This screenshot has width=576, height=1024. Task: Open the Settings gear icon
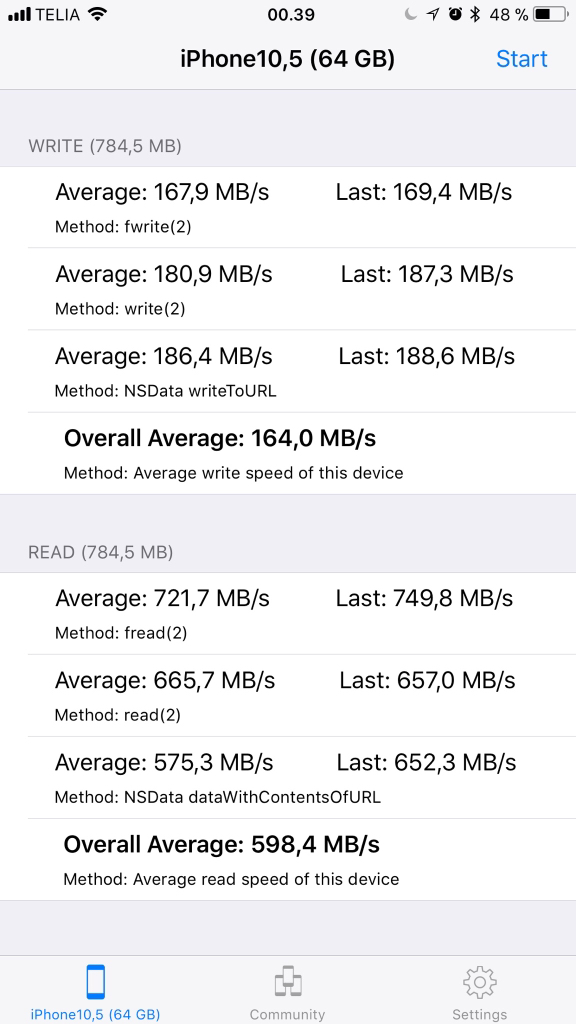pos(479,982)
